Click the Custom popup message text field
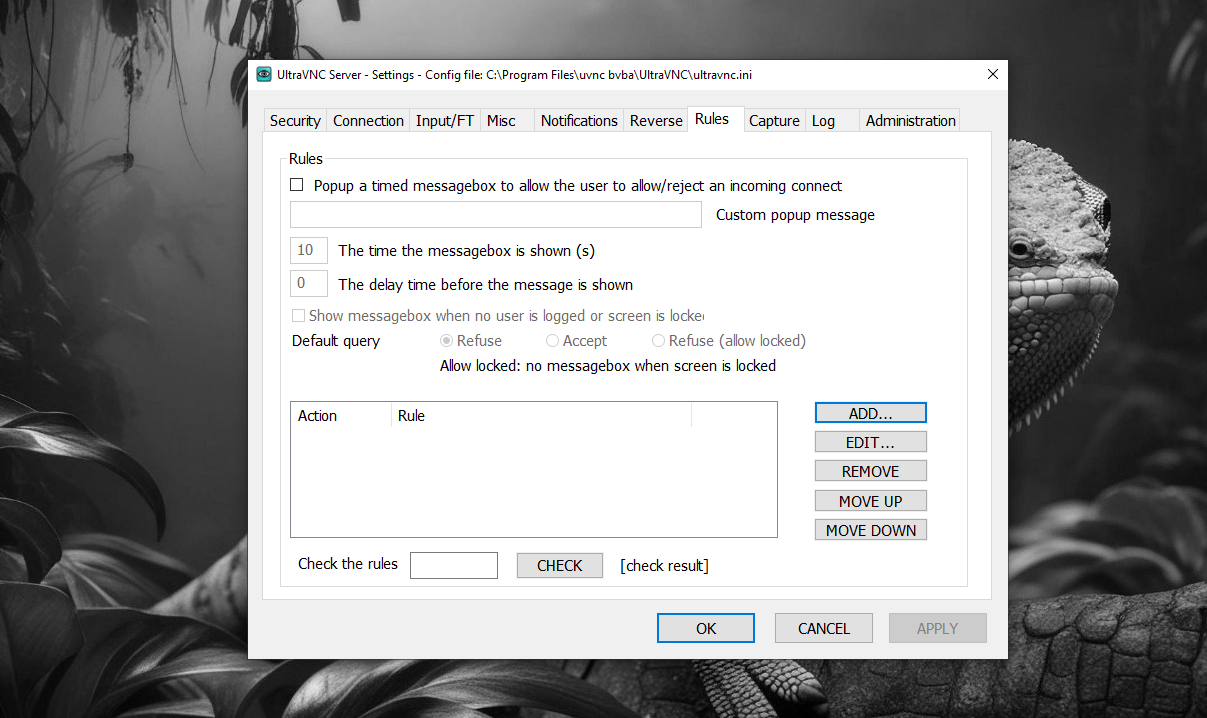The image size is (1207, 718). click(x=496, y=215)
